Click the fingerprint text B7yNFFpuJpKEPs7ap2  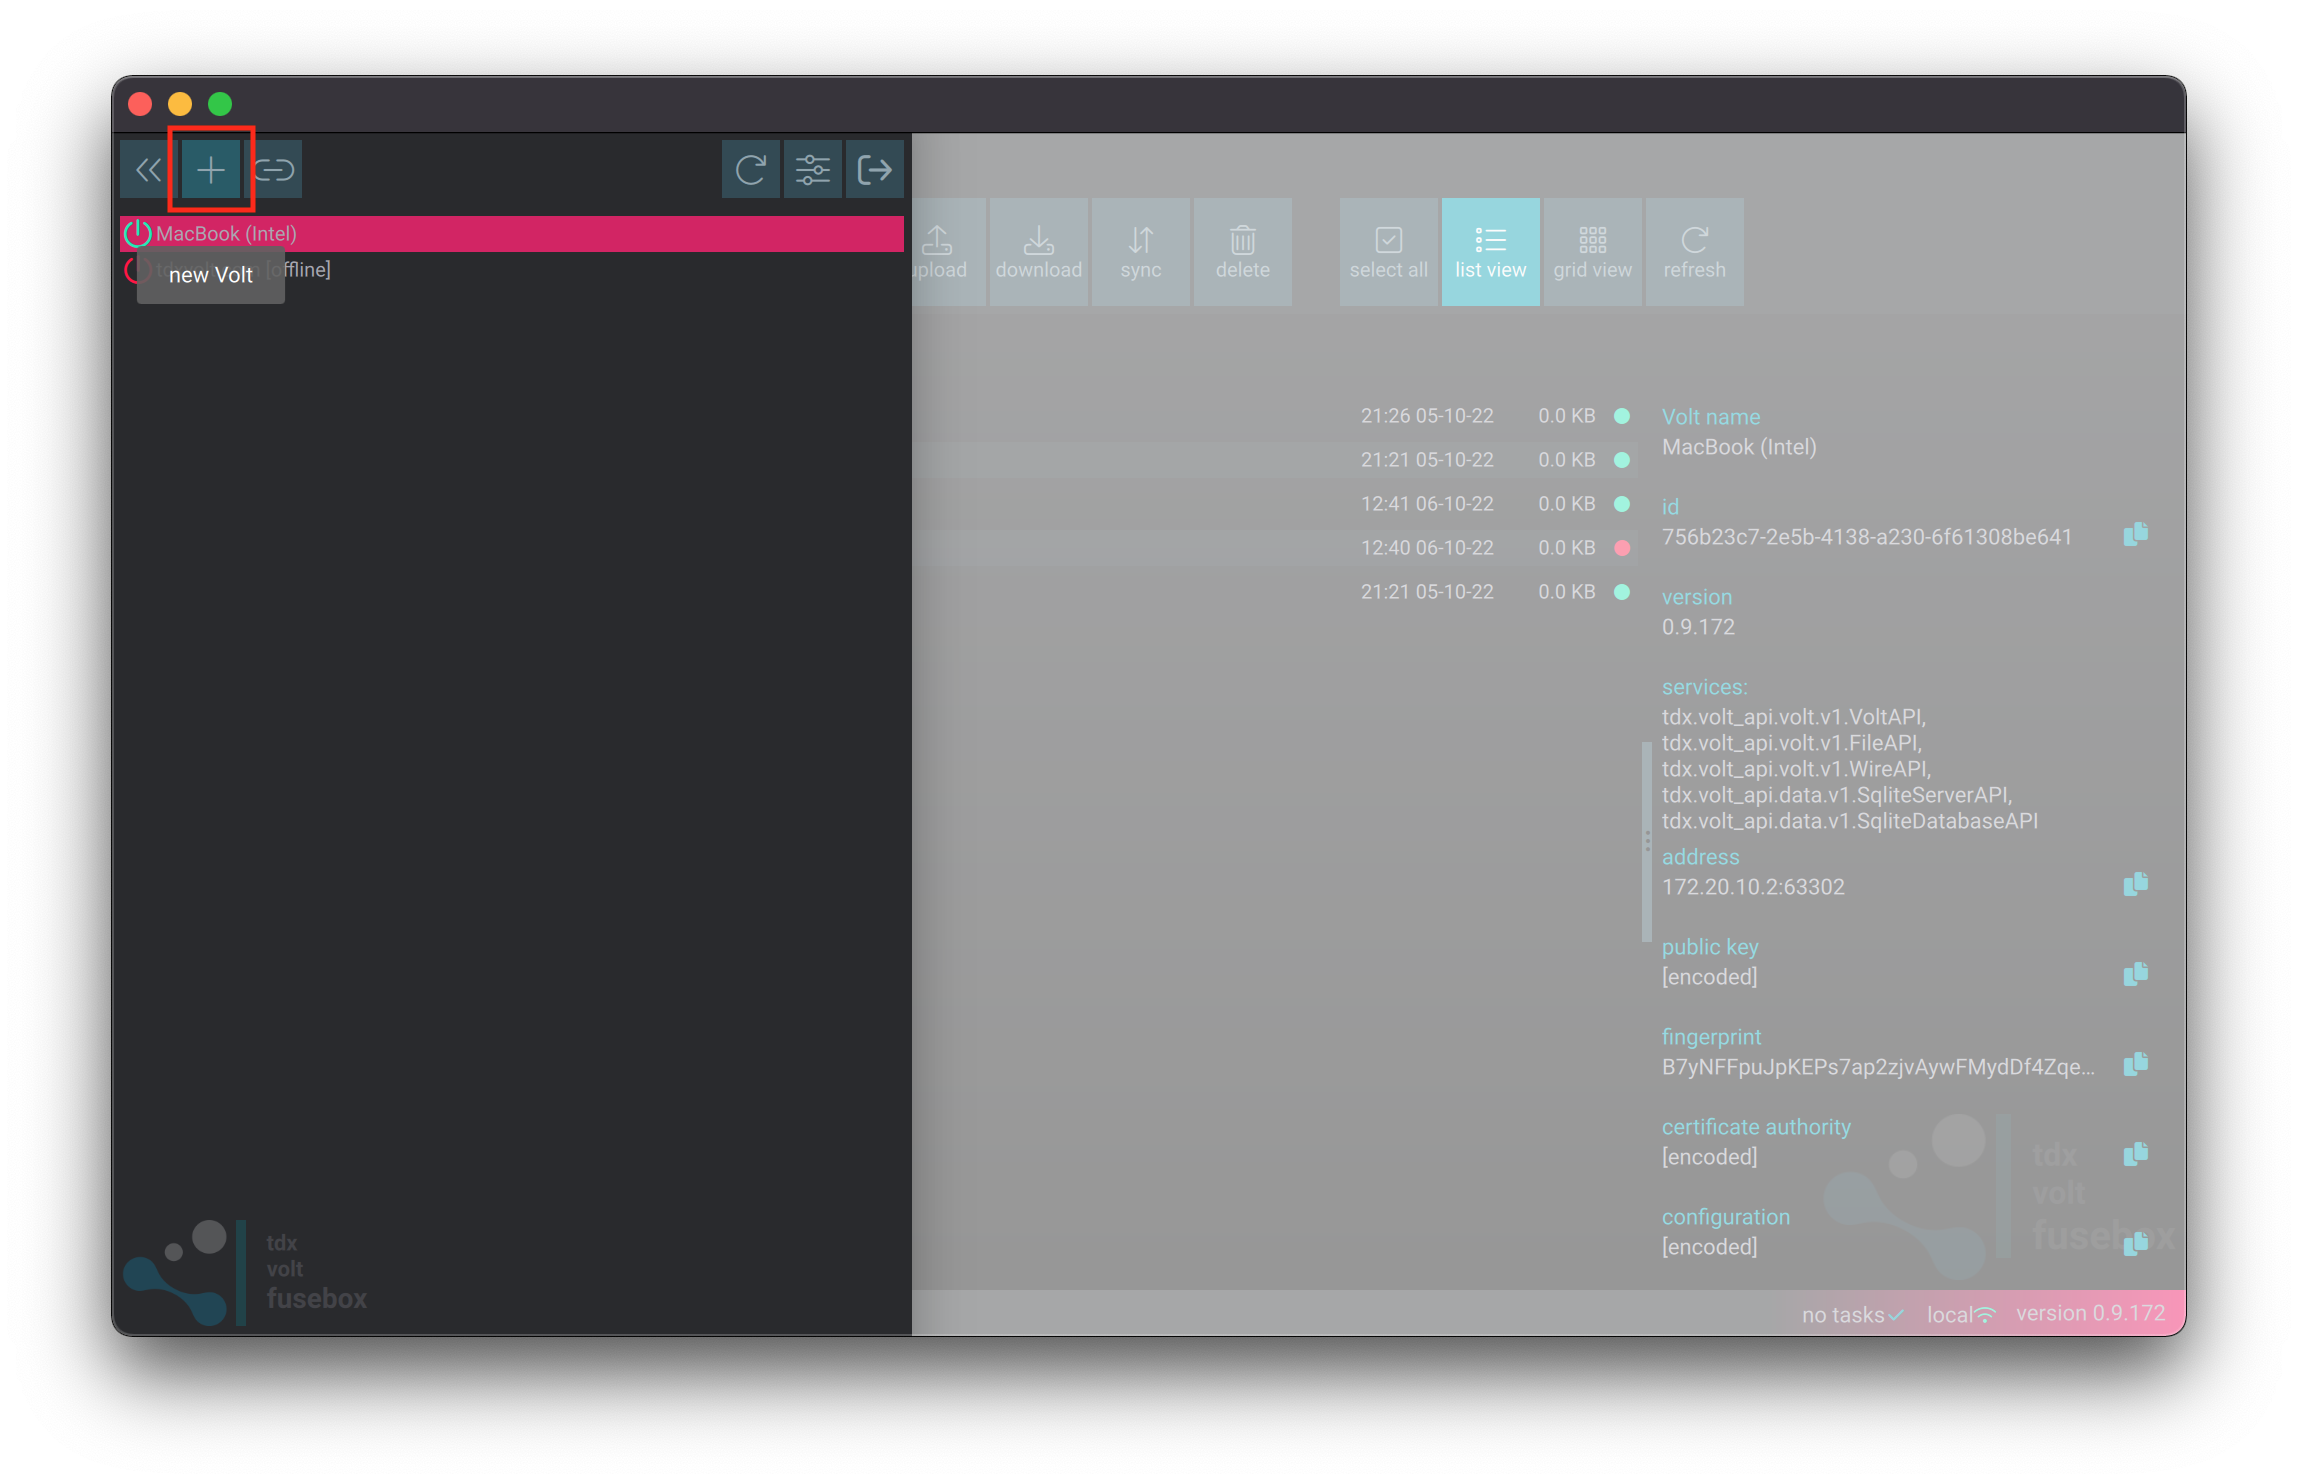point(1878,1067)
